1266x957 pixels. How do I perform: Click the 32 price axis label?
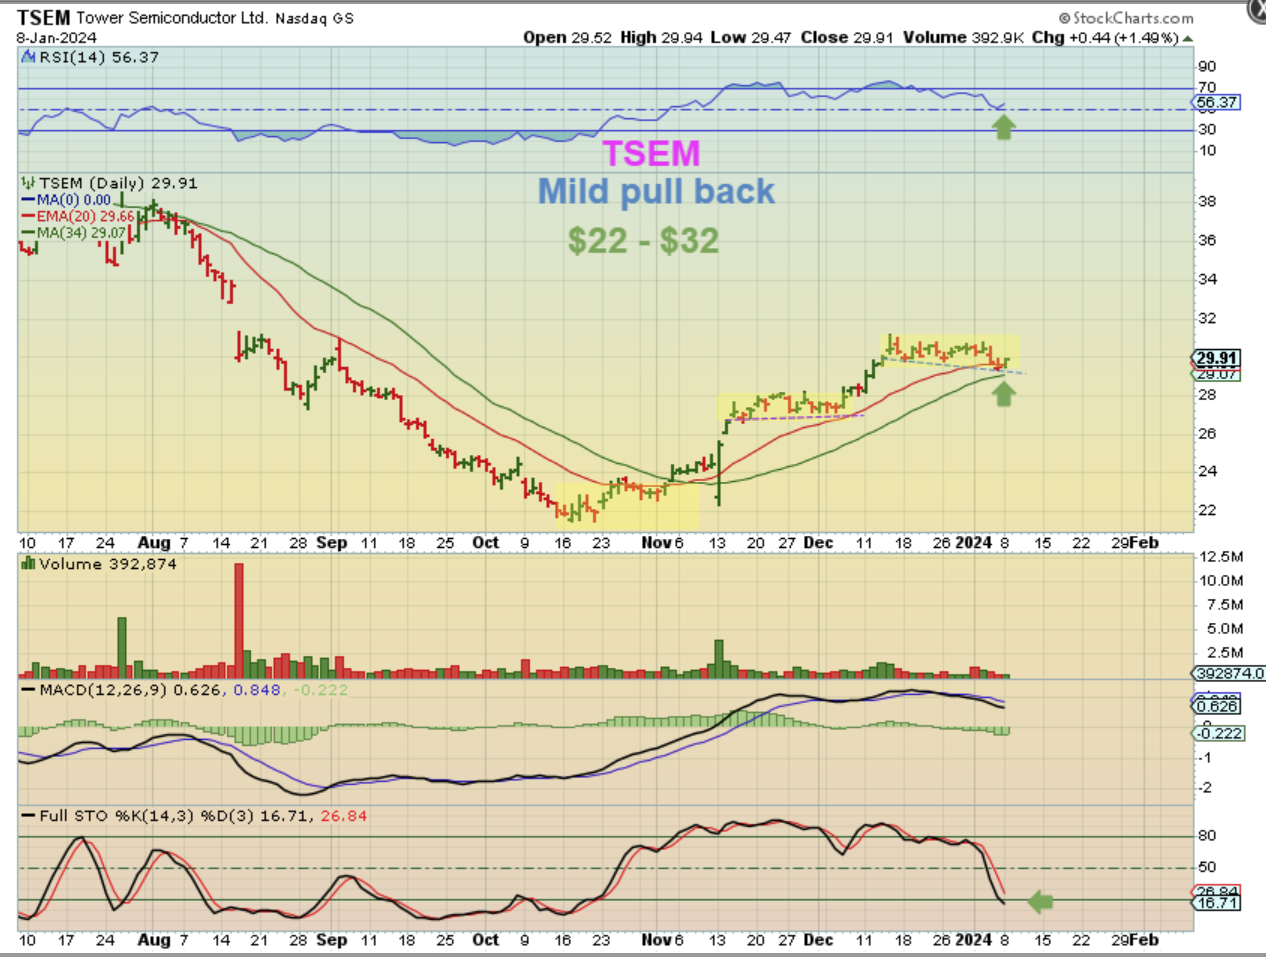point(1207,318)
